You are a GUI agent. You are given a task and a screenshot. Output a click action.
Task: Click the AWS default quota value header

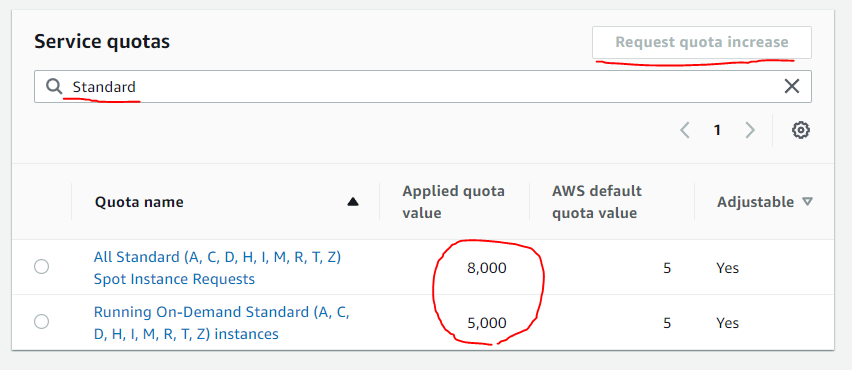[597, 202]
